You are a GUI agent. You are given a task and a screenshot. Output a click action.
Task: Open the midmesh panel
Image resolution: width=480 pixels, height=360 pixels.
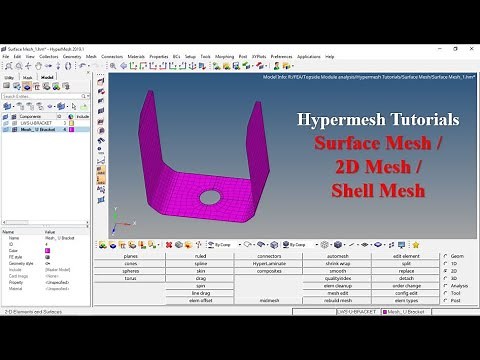pyautogui.click(x=269, y=301)
